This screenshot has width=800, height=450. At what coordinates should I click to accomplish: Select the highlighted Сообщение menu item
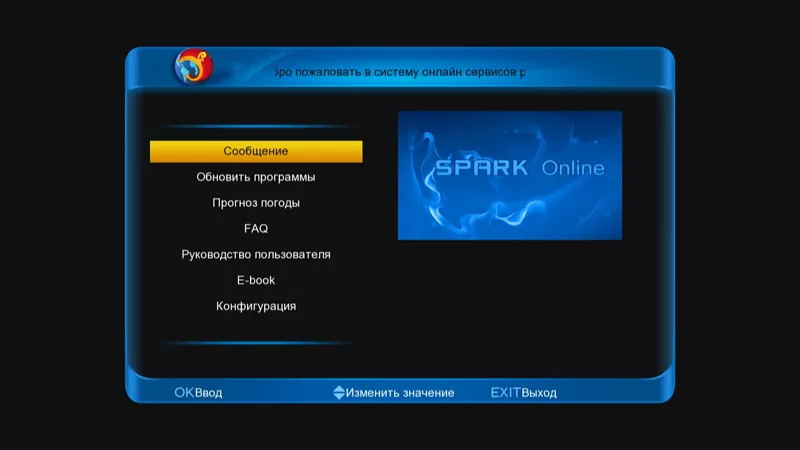pyautogui.click(x=256, y=151)
